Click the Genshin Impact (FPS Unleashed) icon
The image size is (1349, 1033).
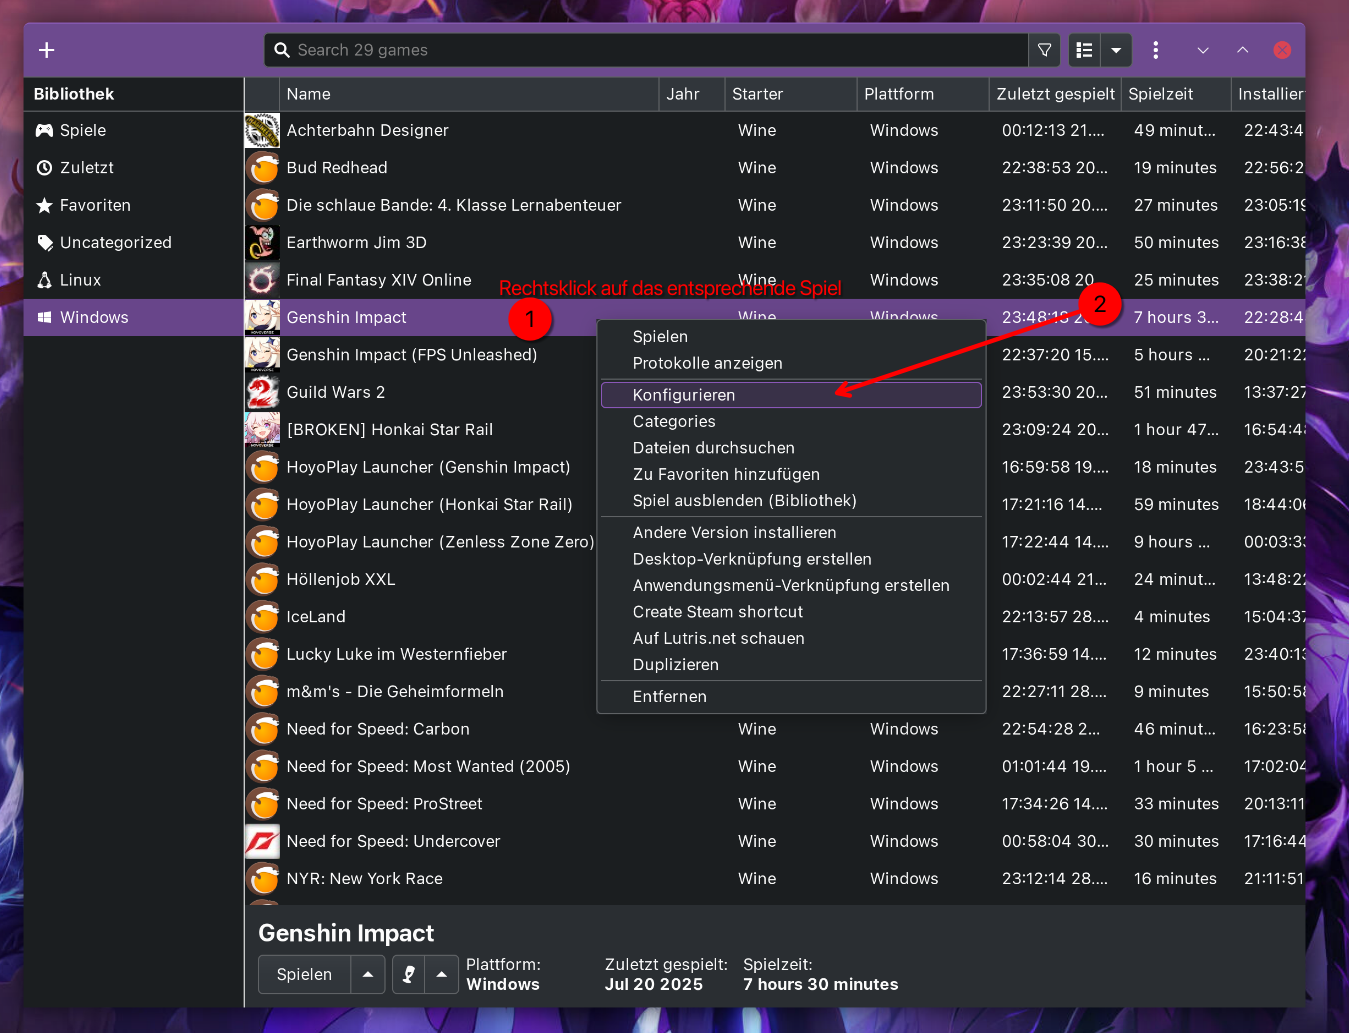point(262,355)
